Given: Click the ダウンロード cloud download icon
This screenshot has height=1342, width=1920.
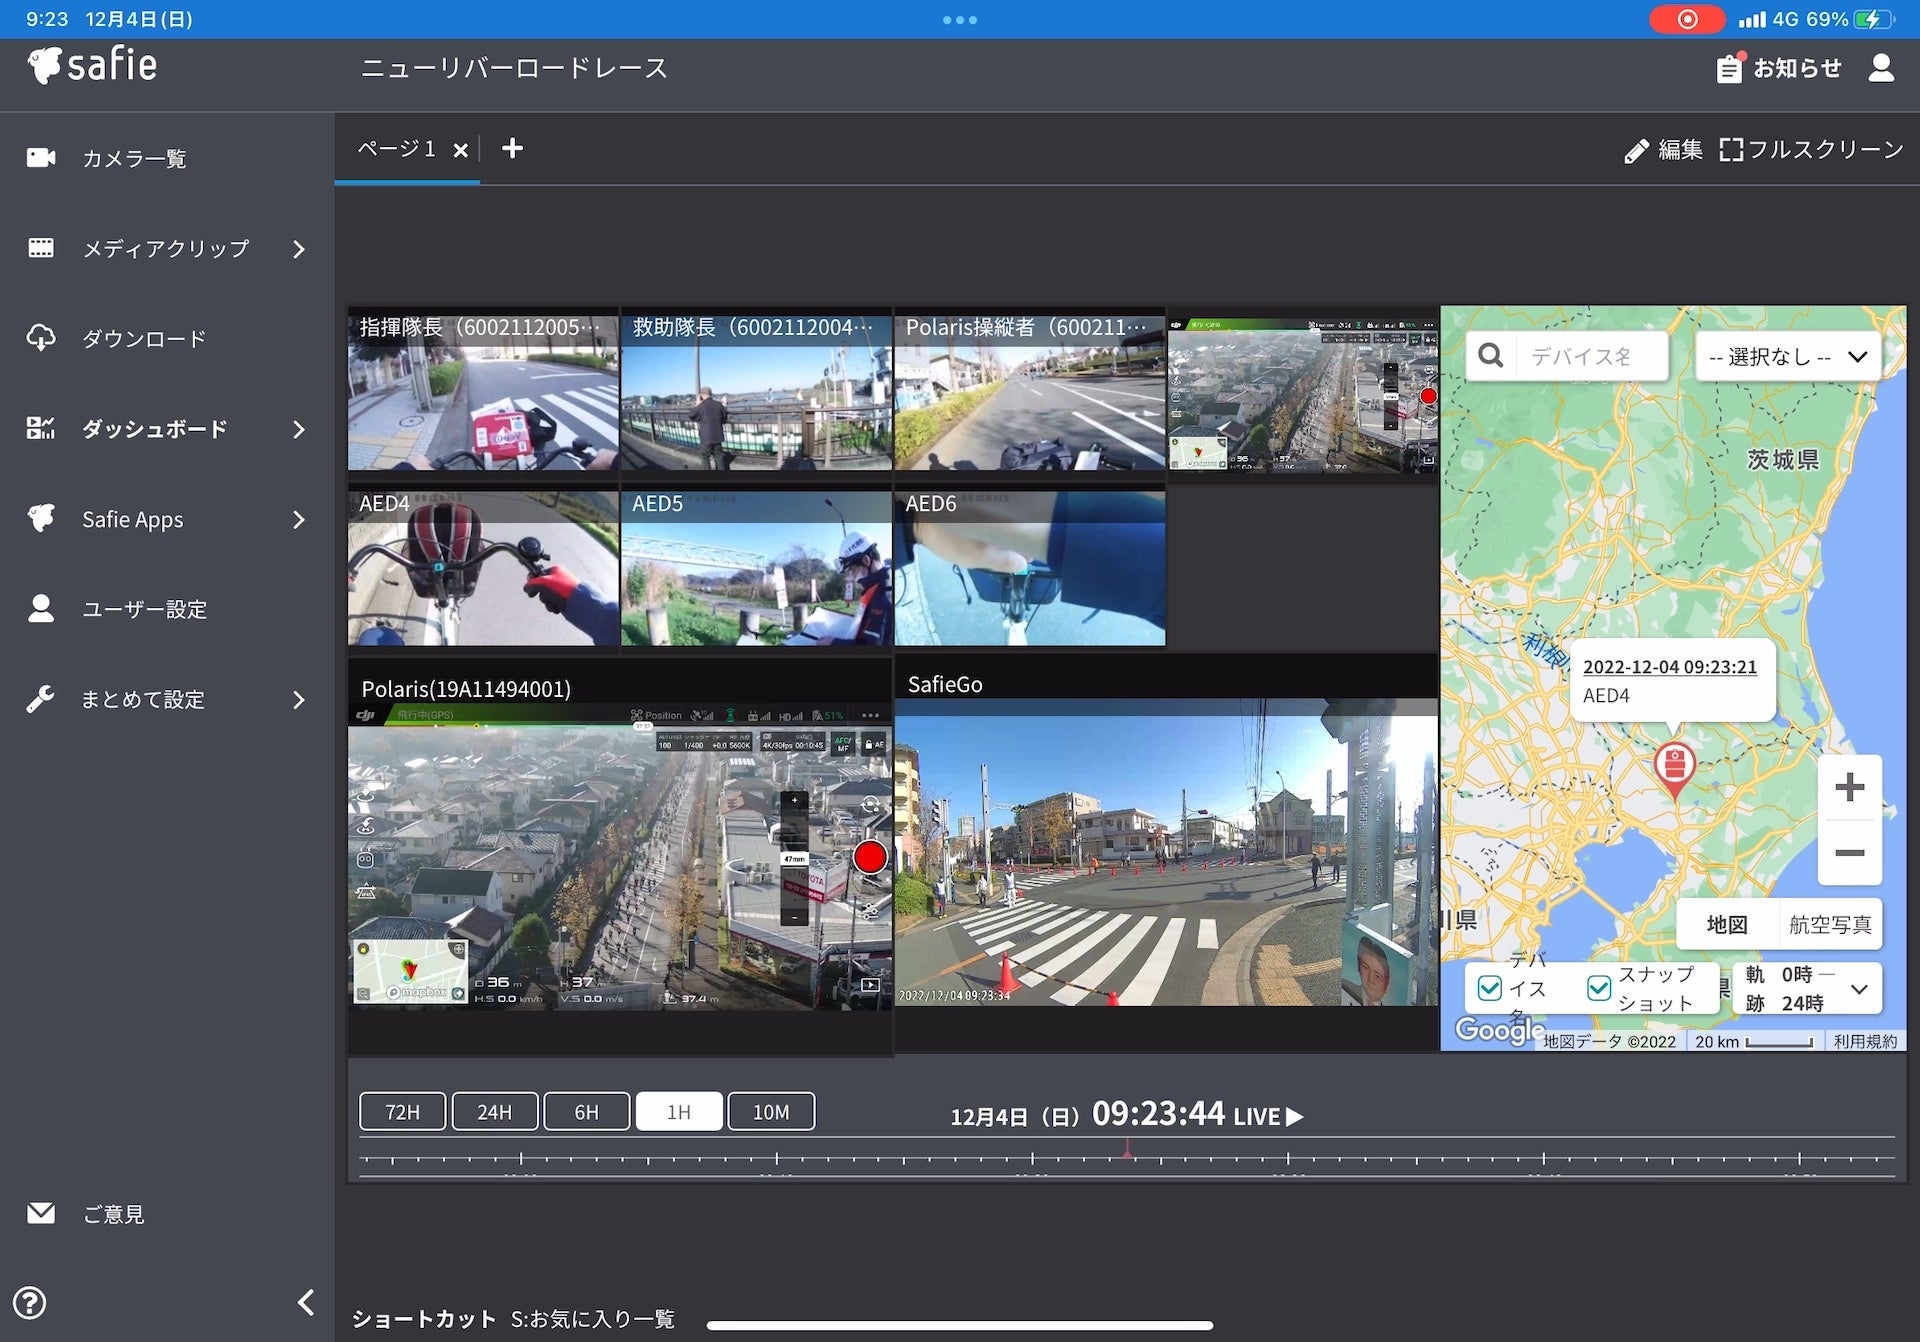Looking at the screenshot, I should (41, 338).
